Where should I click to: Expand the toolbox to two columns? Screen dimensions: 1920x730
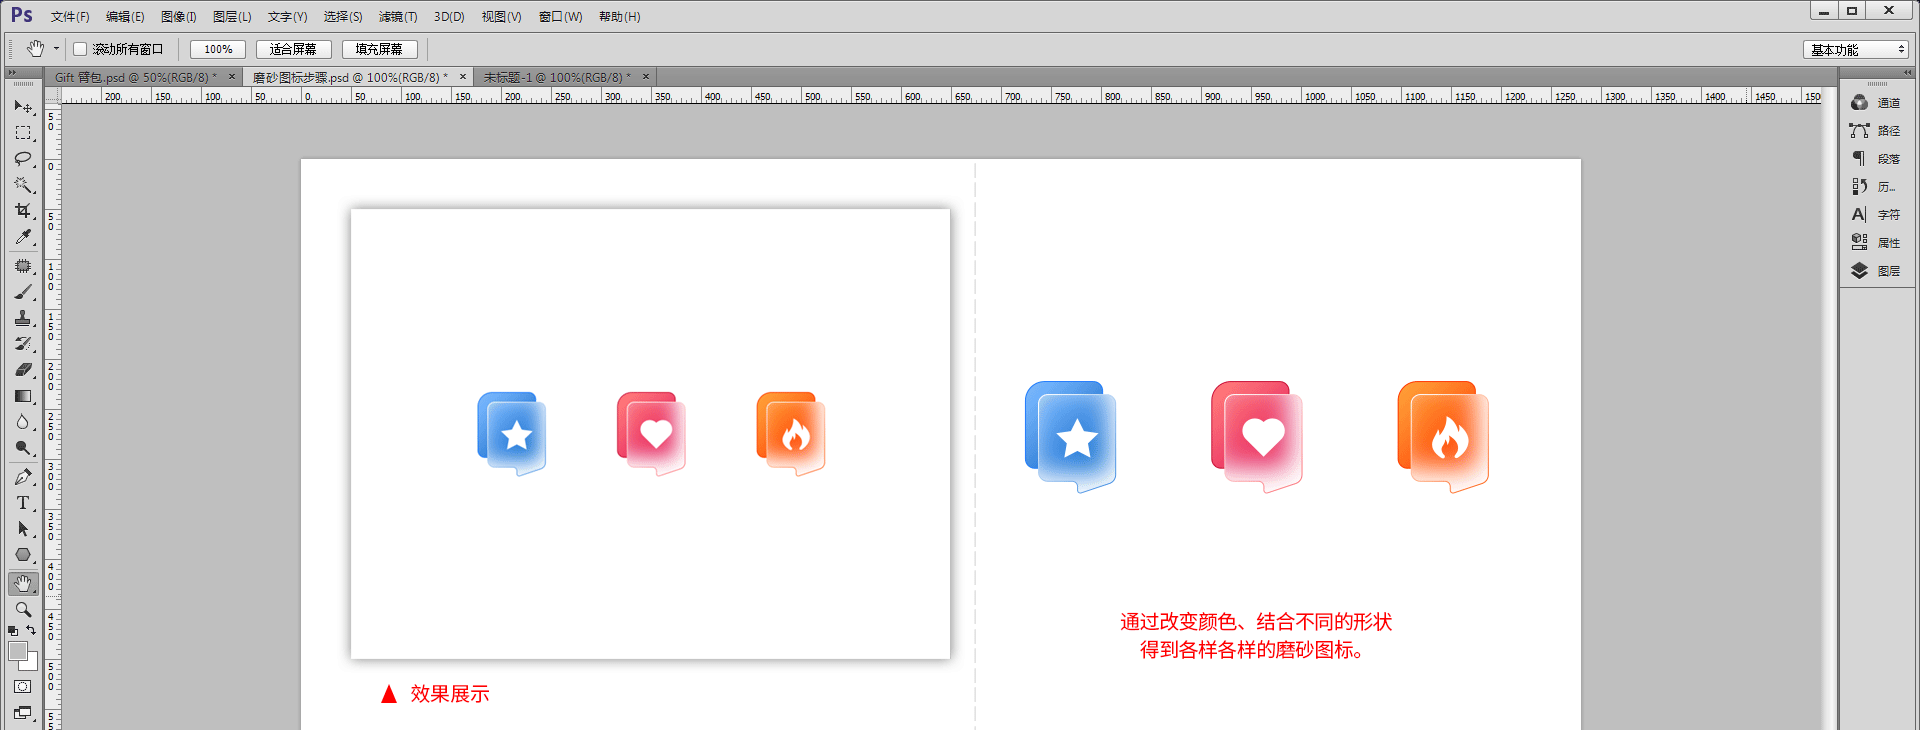point(12,73)
